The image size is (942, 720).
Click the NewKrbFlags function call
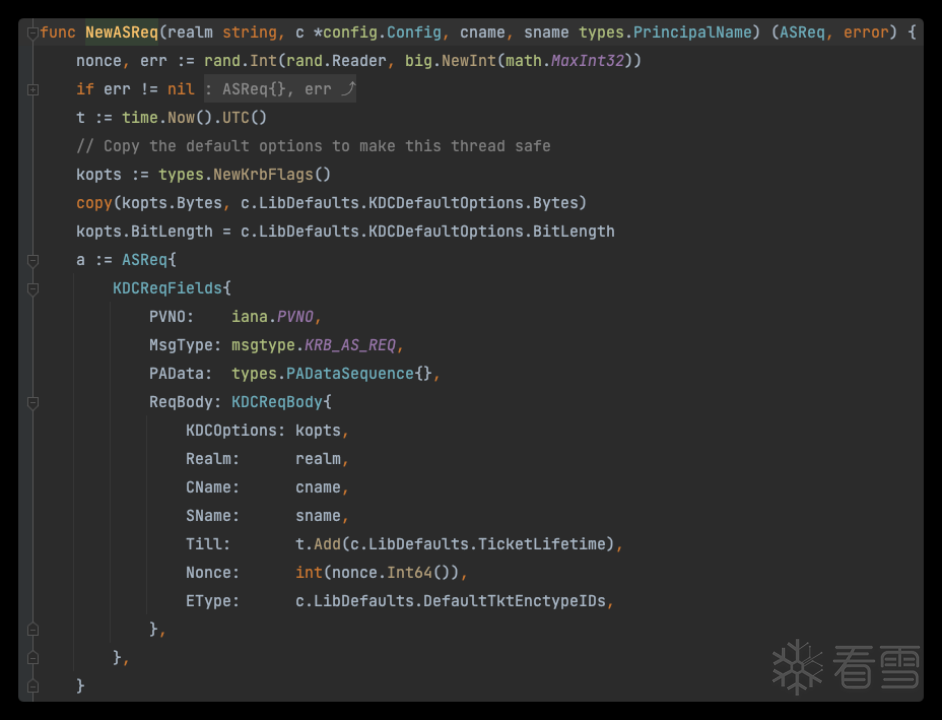(x=263, y=174)
